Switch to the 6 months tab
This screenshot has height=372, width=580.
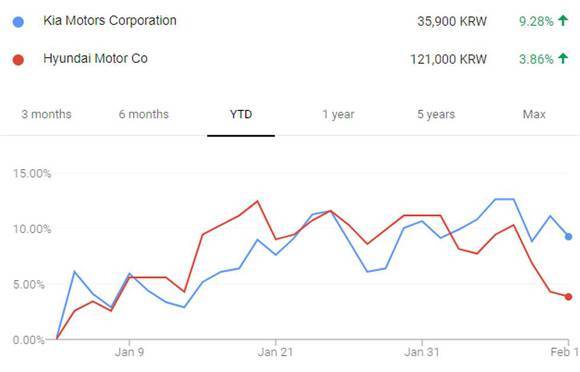click(144, 114)
